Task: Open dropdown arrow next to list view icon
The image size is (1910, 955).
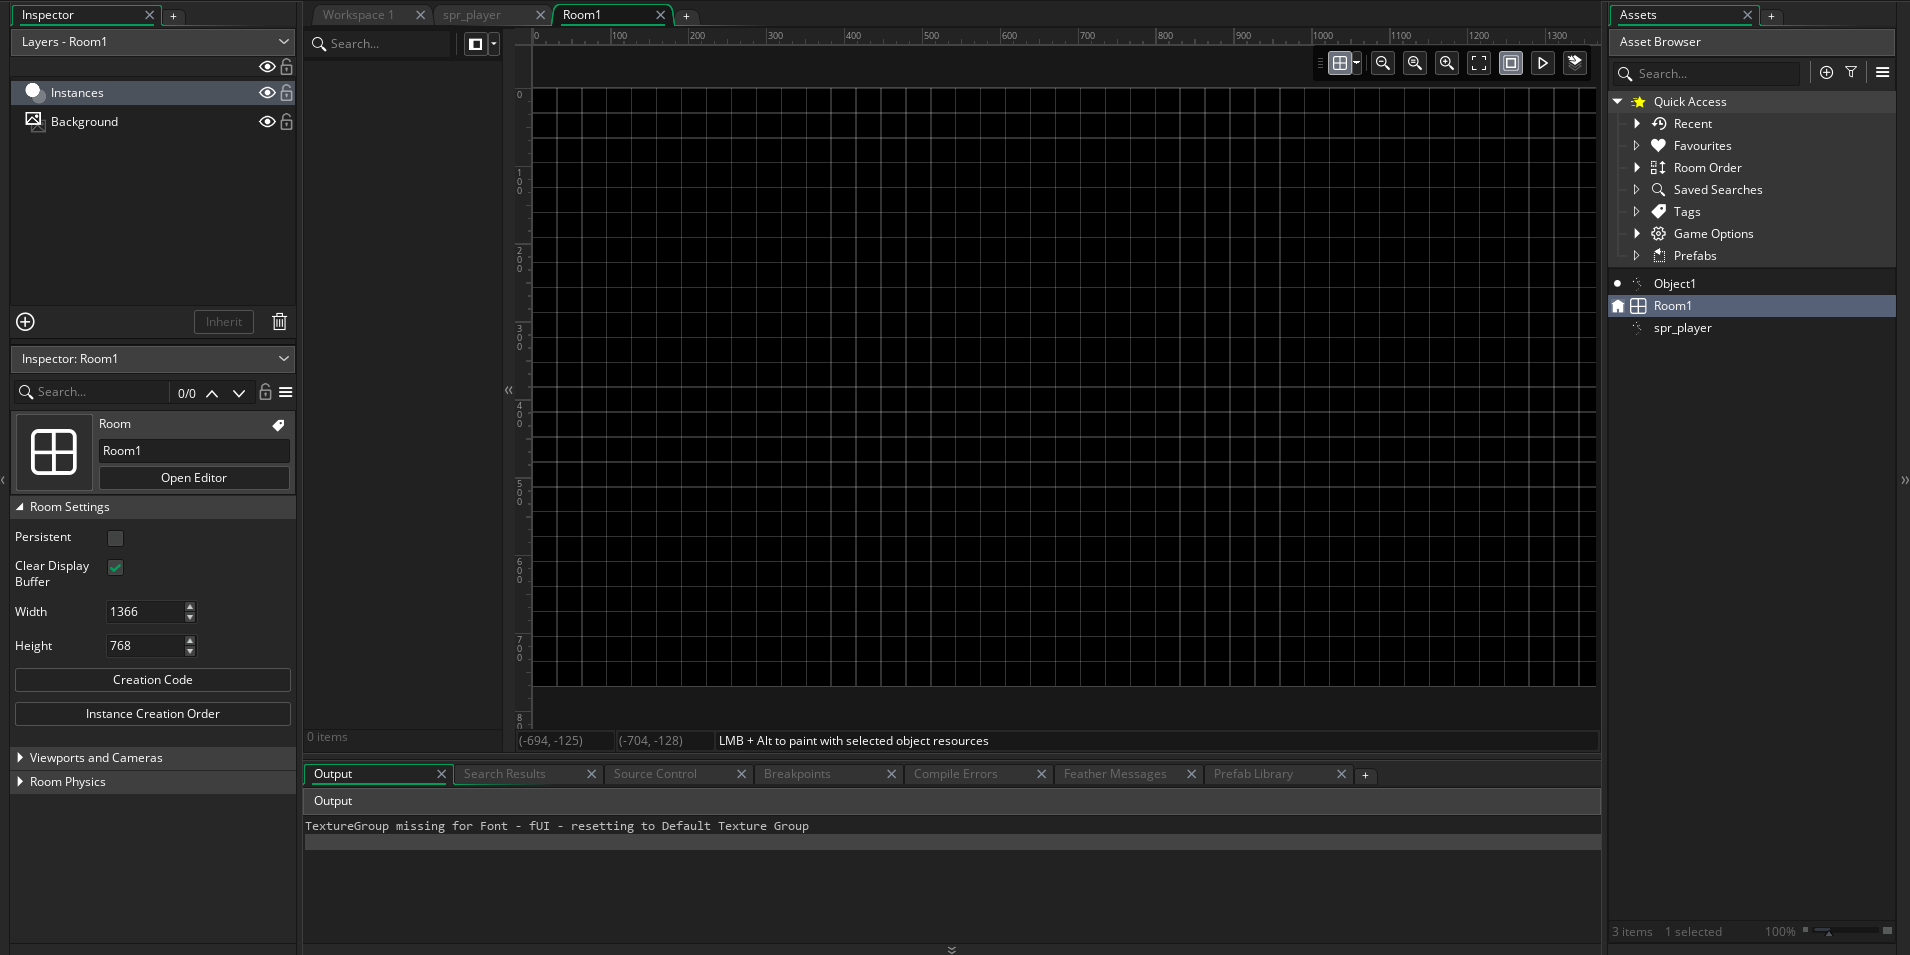Action: coord(494,44)
